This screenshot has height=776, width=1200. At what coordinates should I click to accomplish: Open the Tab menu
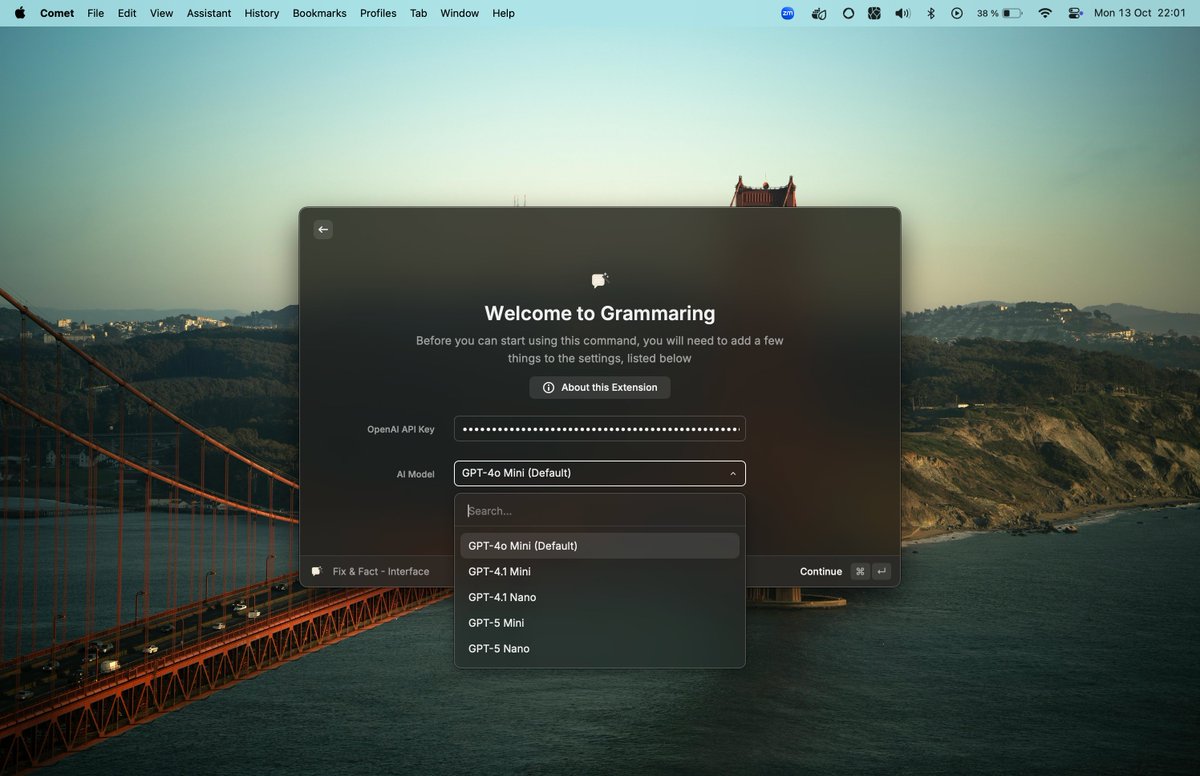click(x=418, y=13)
